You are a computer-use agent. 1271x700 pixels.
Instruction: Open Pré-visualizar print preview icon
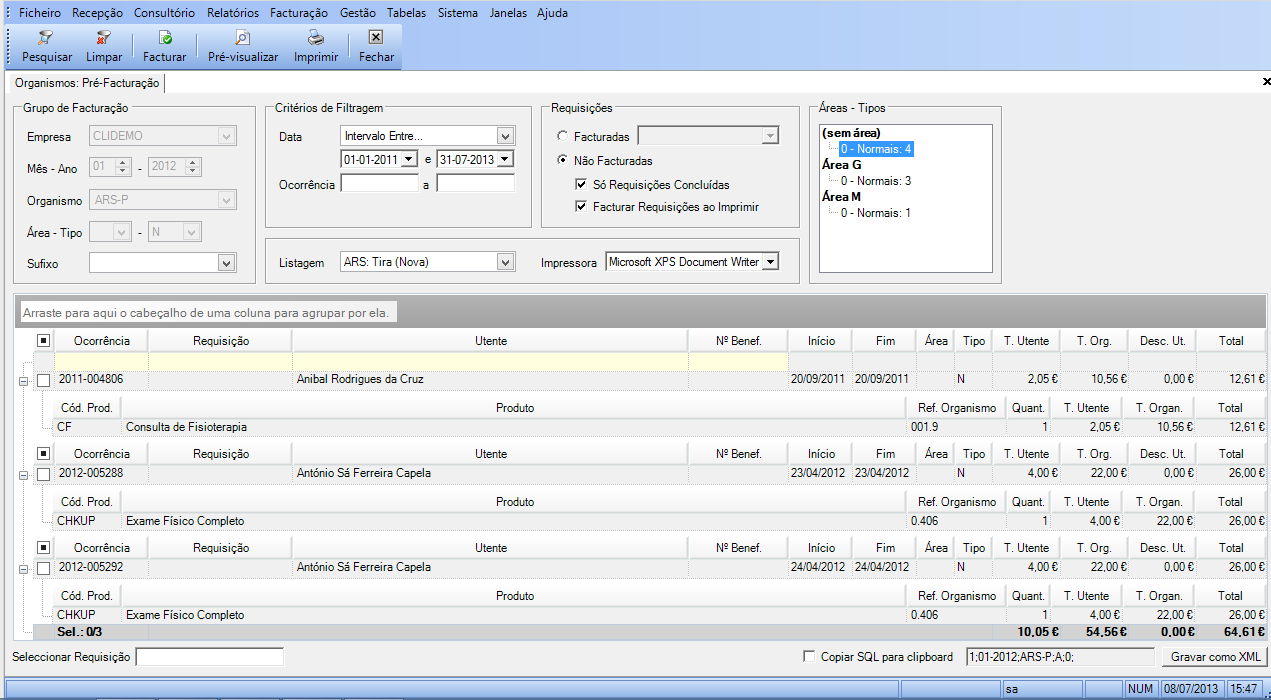[x=243, y=38]
